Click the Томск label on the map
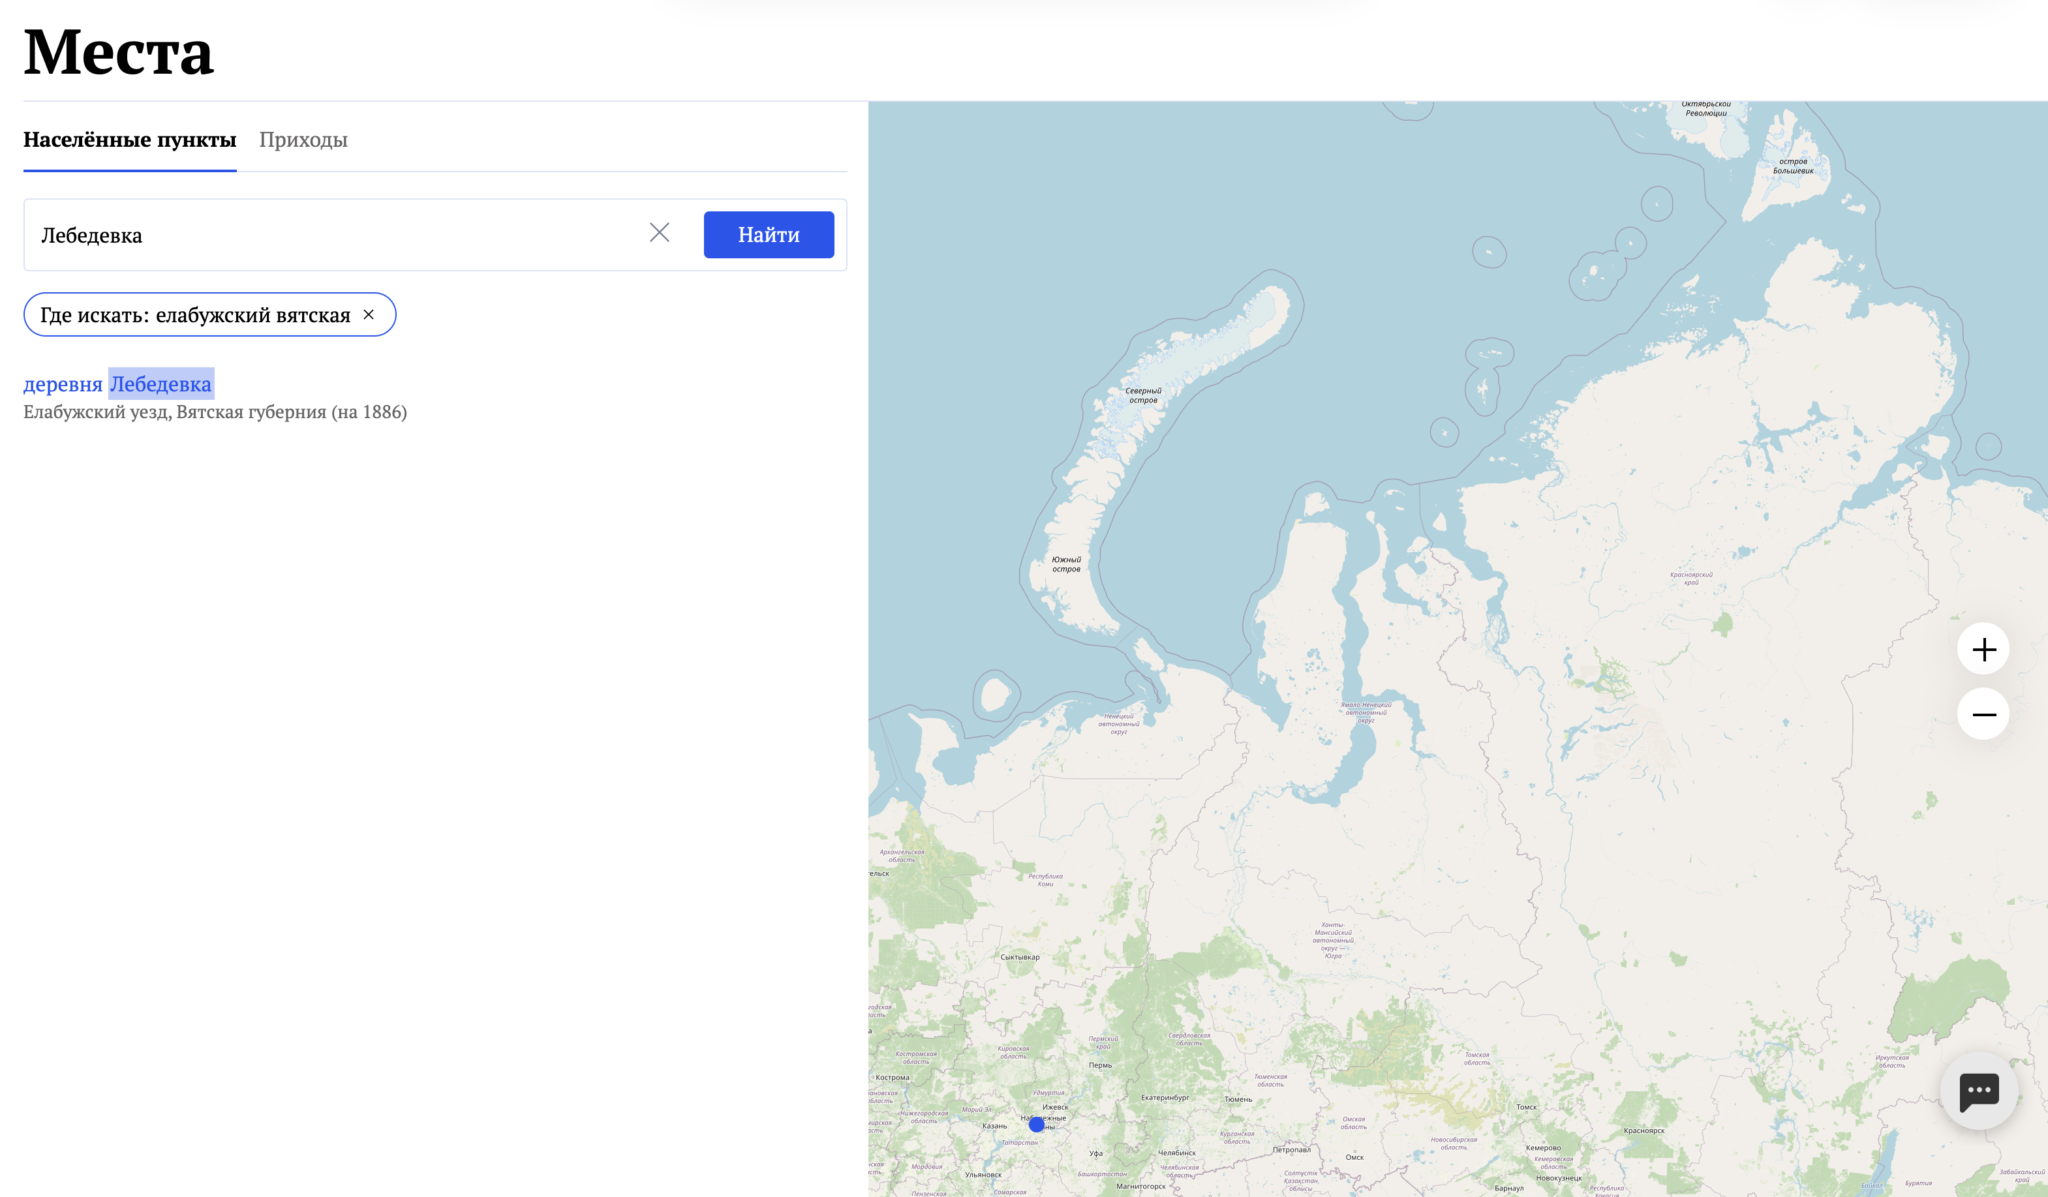This screenshot has height=1197, width=2048. click(x=1526, y=1107)
